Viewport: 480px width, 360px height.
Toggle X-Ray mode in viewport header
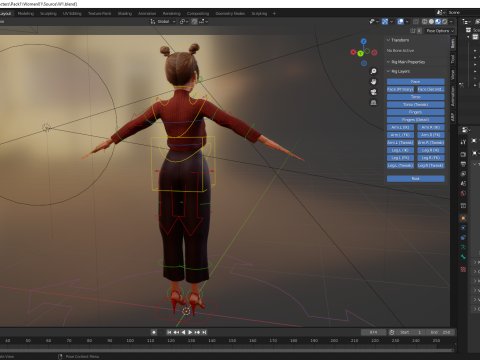point(416,22)
